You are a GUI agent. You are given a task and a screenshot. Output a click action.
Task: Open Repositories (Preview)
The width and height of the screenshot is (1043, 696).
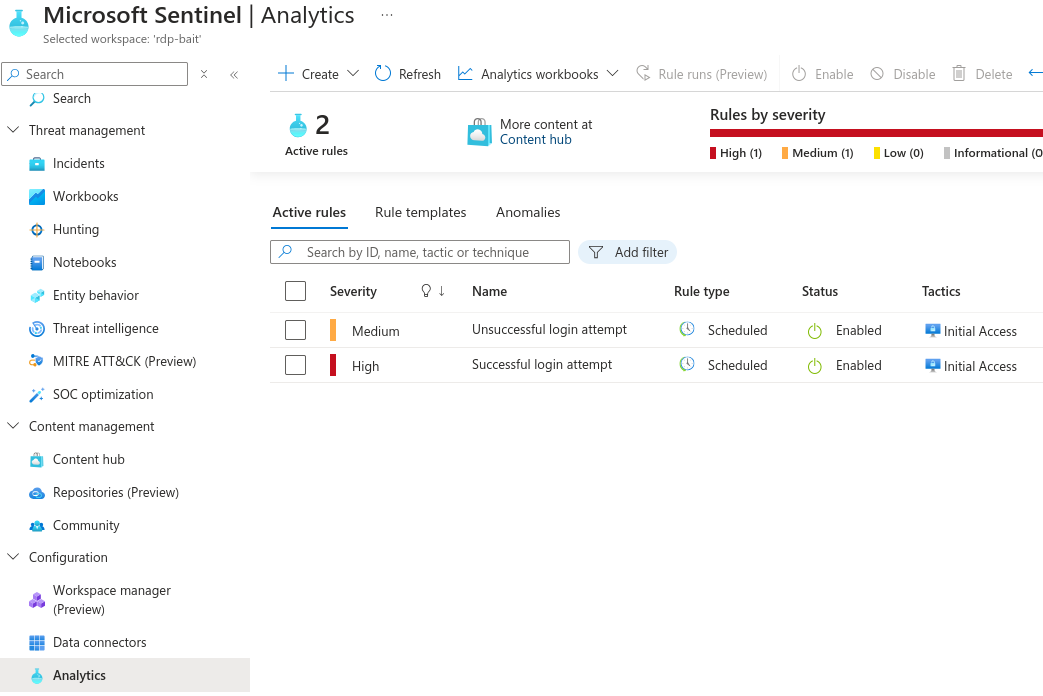[116, 492]
